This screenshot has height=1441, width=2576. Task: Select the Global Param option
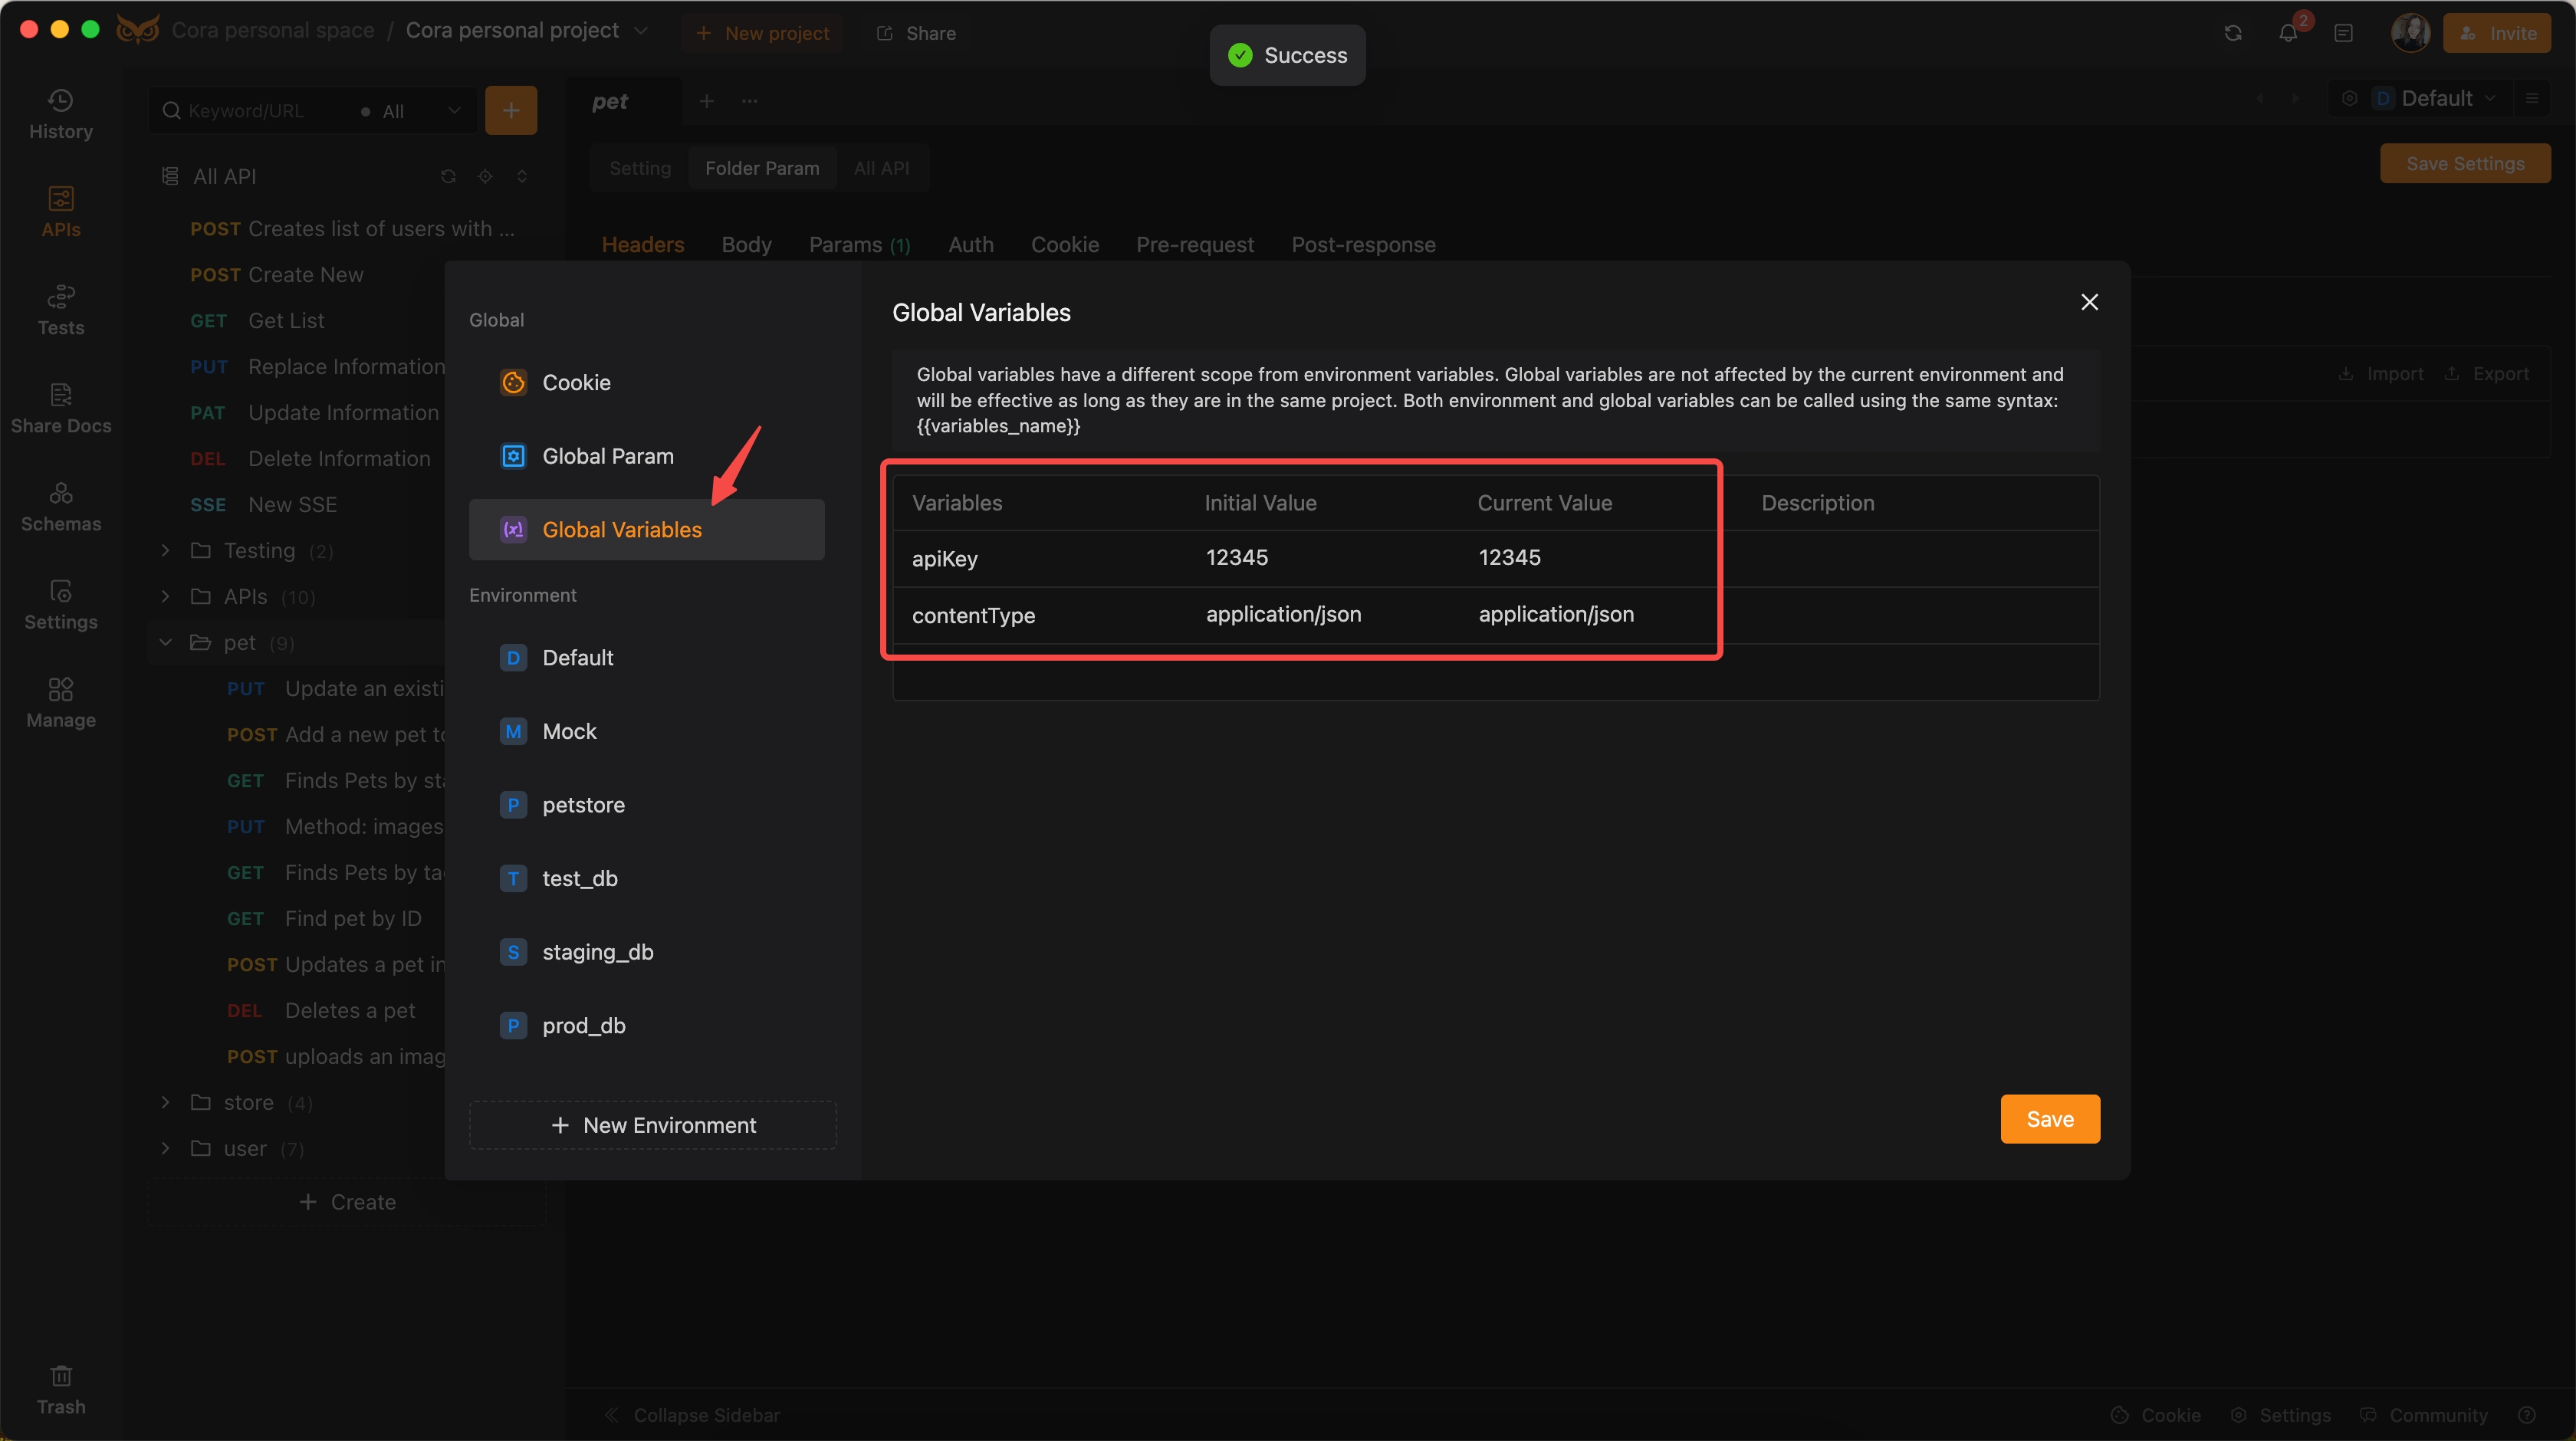point(609,455)
